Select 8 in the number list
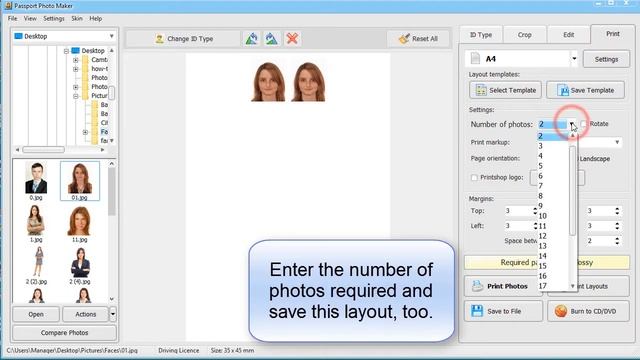The height and width of the screenshot is (360, 640). pos(553,196)
